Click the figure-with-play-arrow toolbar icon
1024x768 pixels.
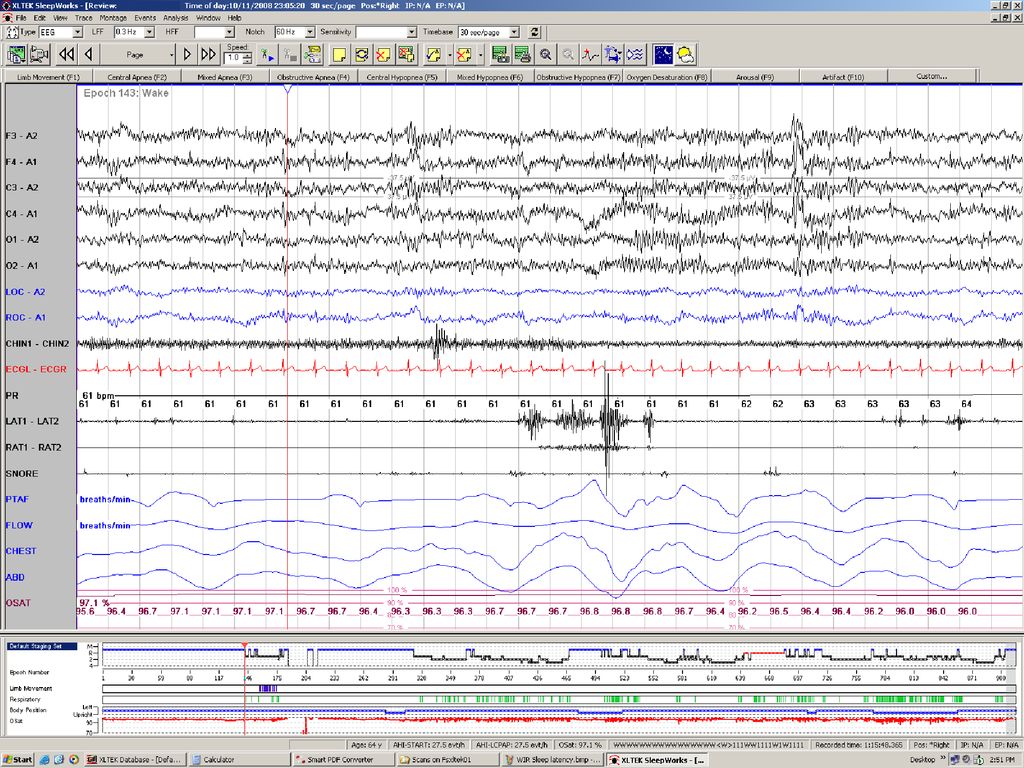pos(267,56)
